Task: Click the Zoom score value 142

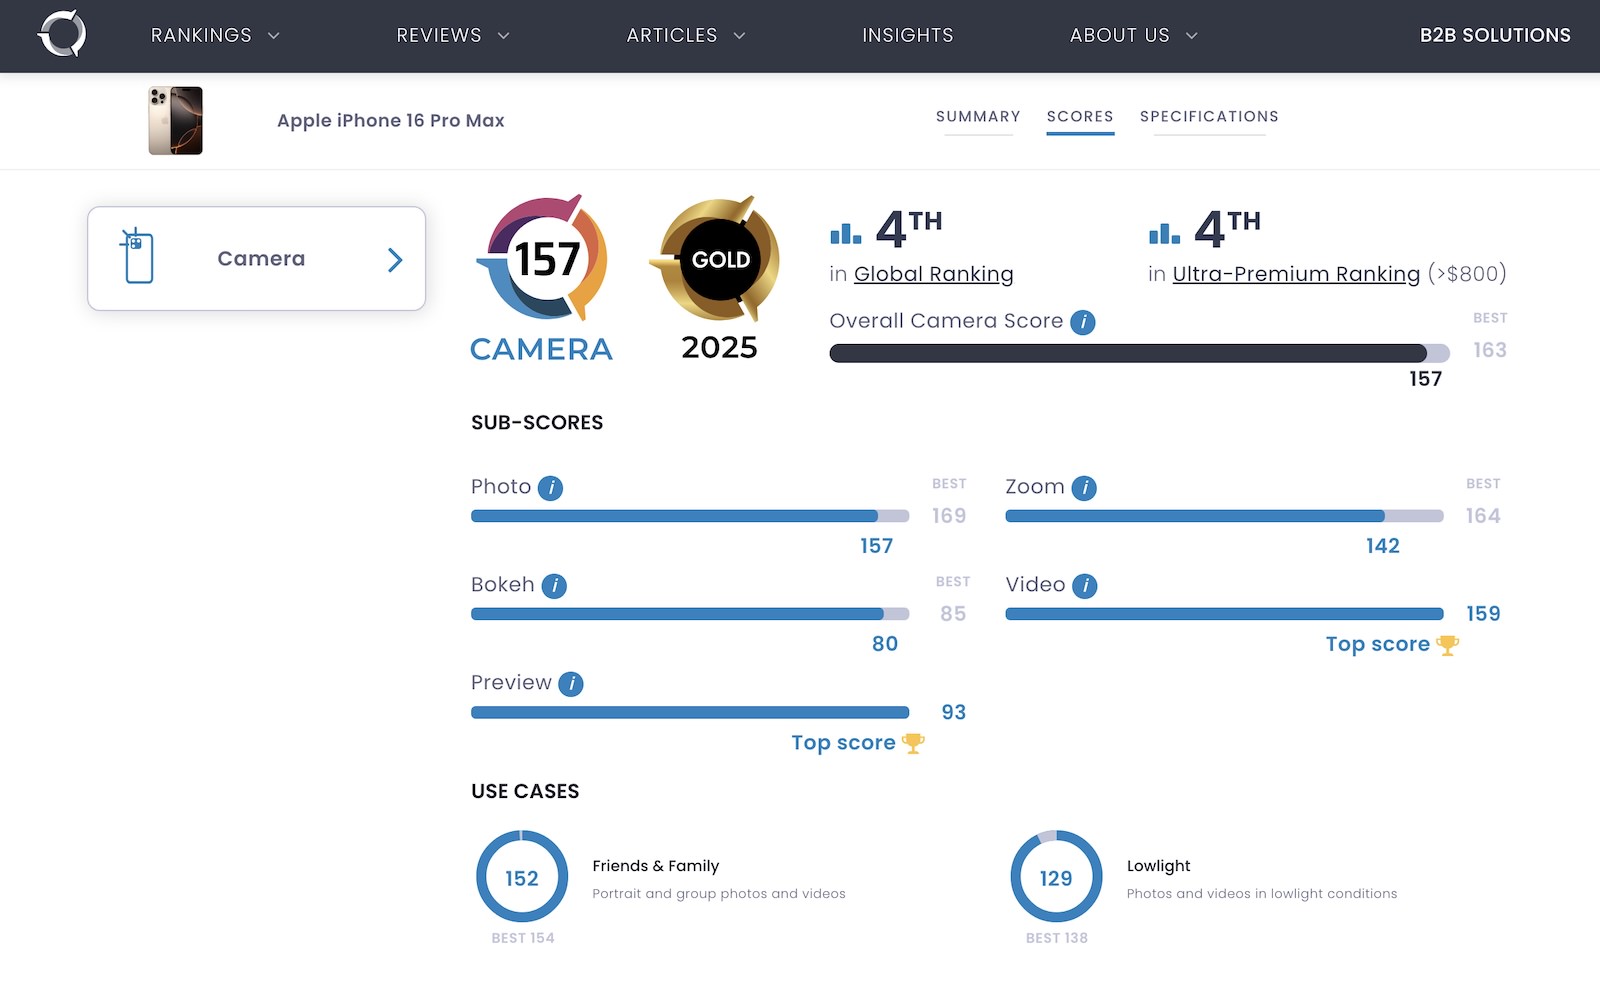Action: click(x=1382, y=546)
